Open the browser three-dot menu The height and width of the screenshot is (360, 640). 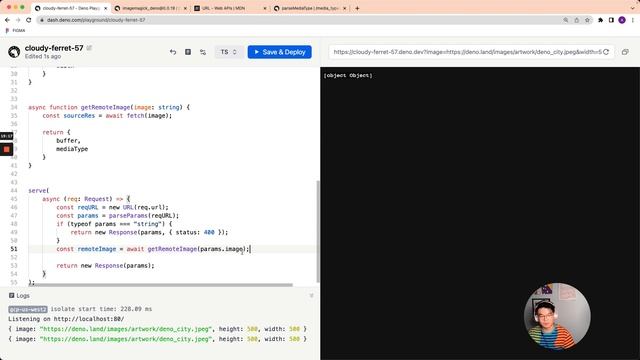pos(633,20)
